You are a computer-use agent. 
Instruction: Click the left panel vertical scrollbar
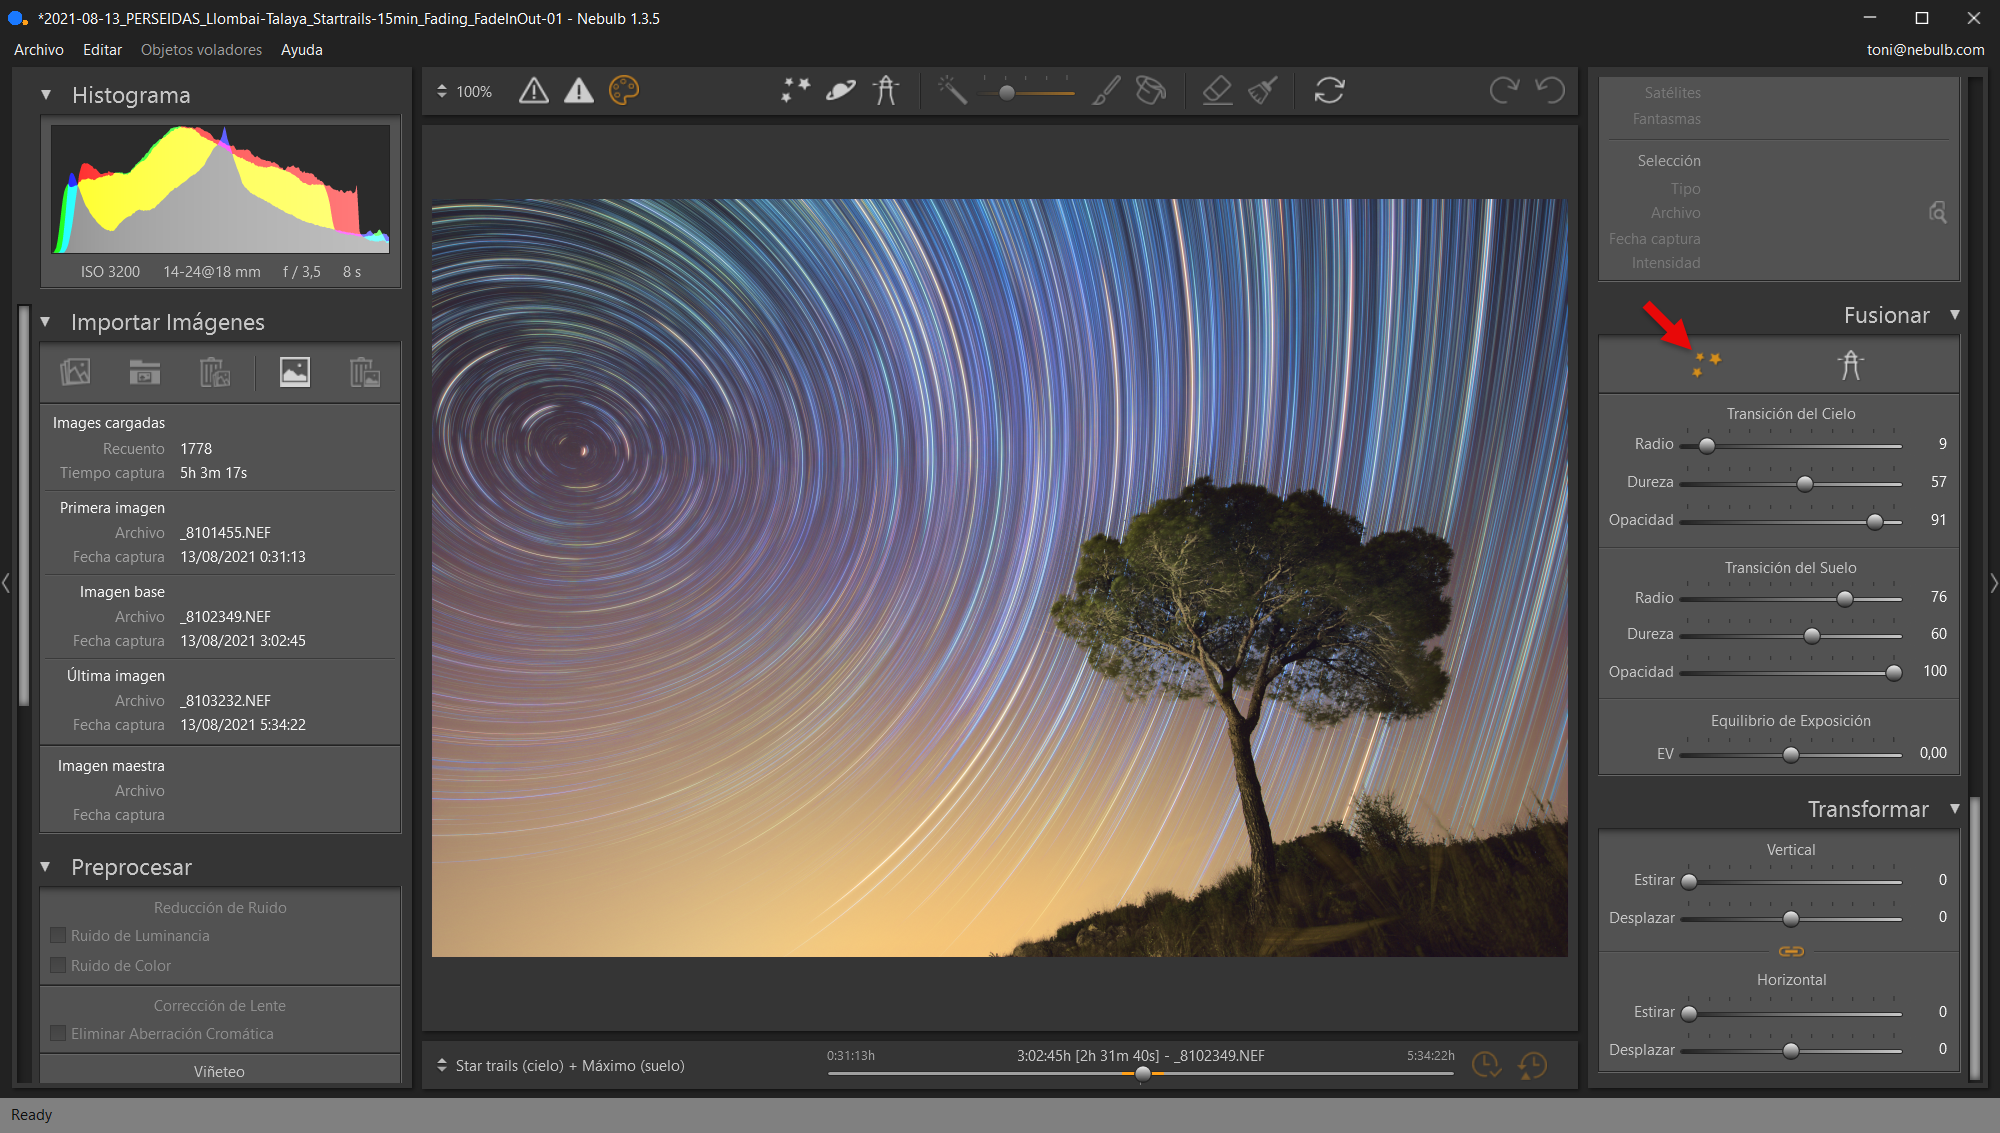pos(24,505)
